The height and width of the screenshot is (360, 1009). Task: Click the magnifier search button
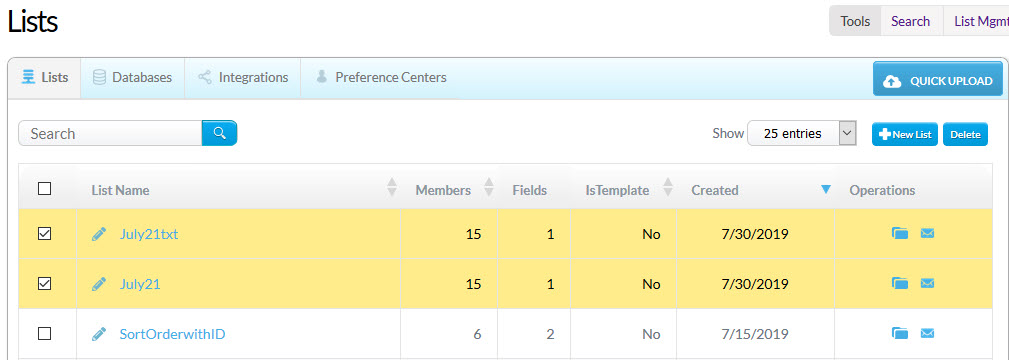point(219,133)
